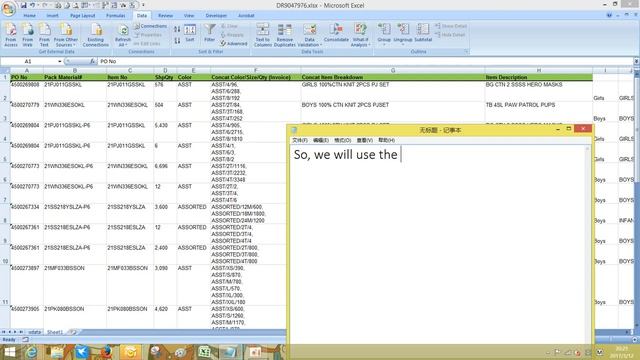Select the 'Concat Item Breakdown' header cell
The image size is (640, 360).
(x=393, y=77)
